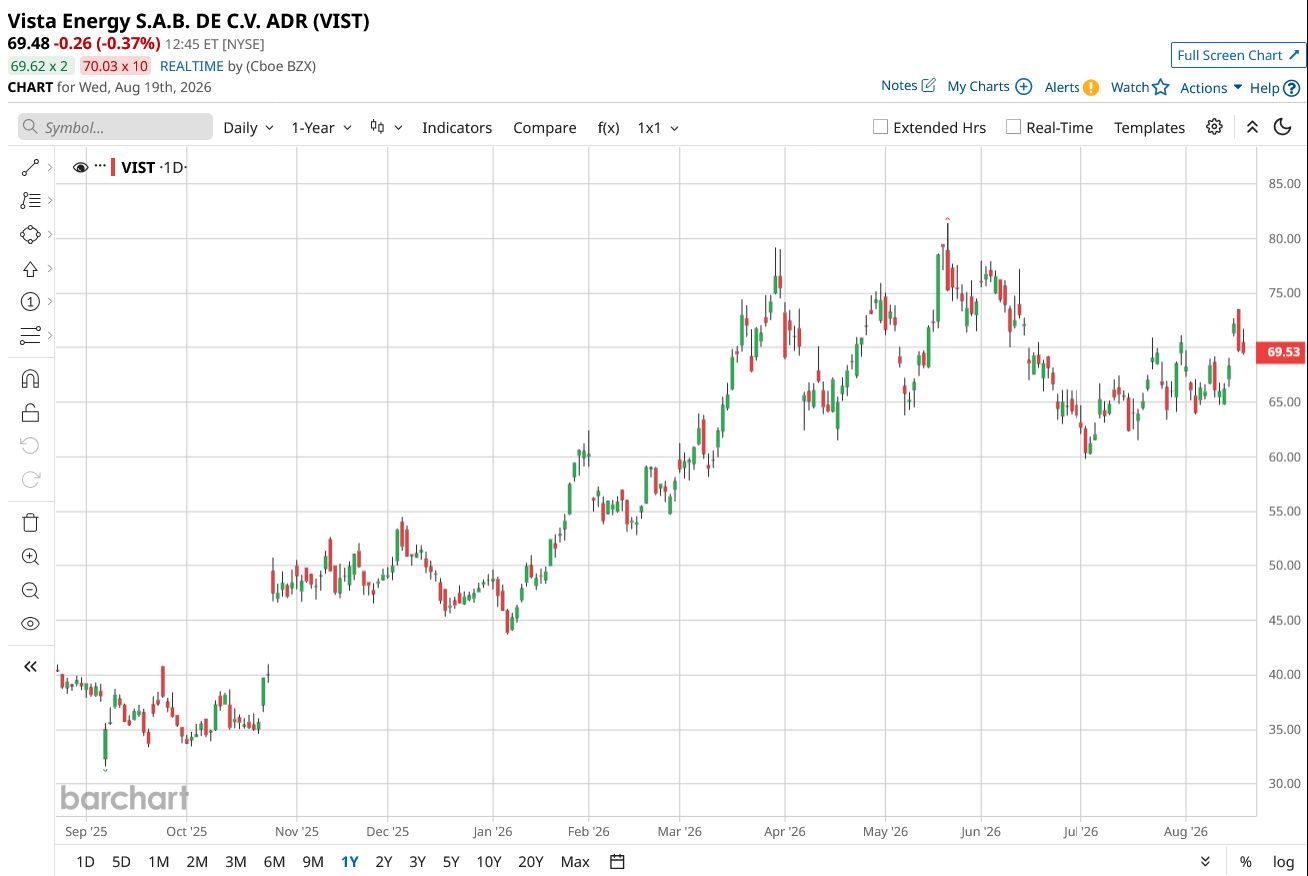This screenshot has height=876, width=1308.
Task: Focus the Symbol search field
Action: pyautogui.click(x=115, y=127)
